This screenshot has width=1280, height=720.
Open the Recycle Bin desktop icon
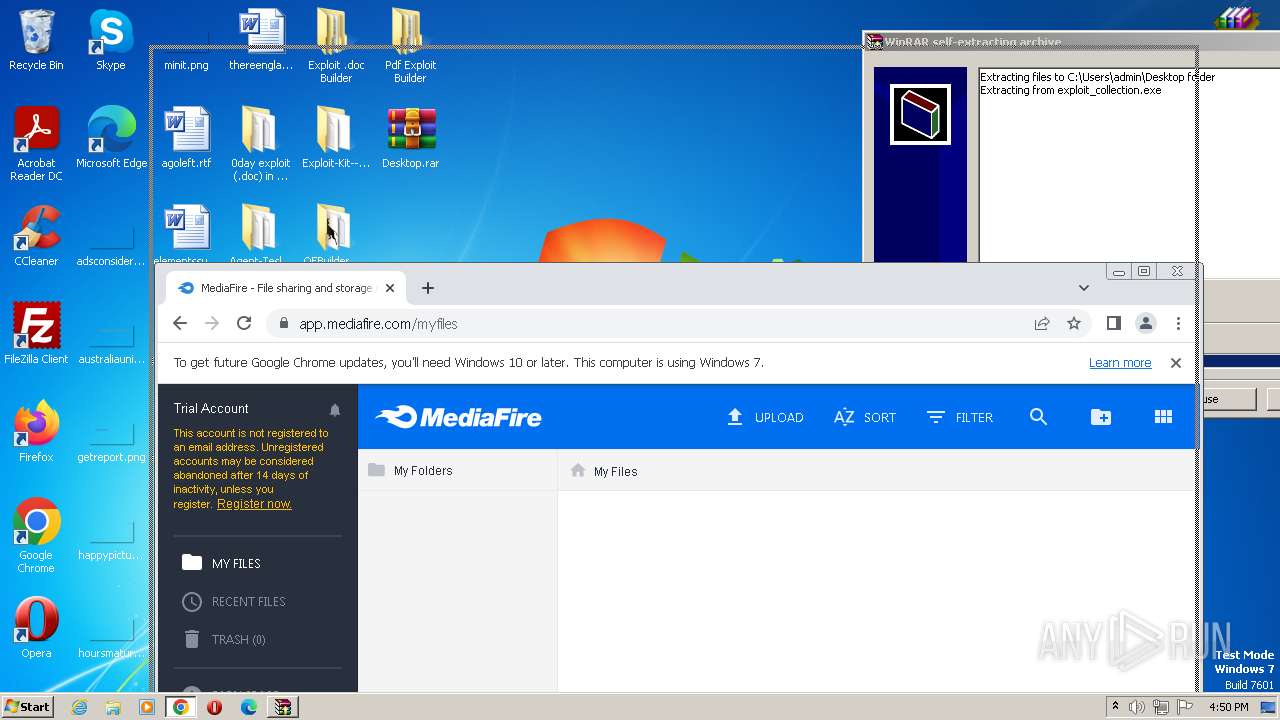(x=36, y=40)
